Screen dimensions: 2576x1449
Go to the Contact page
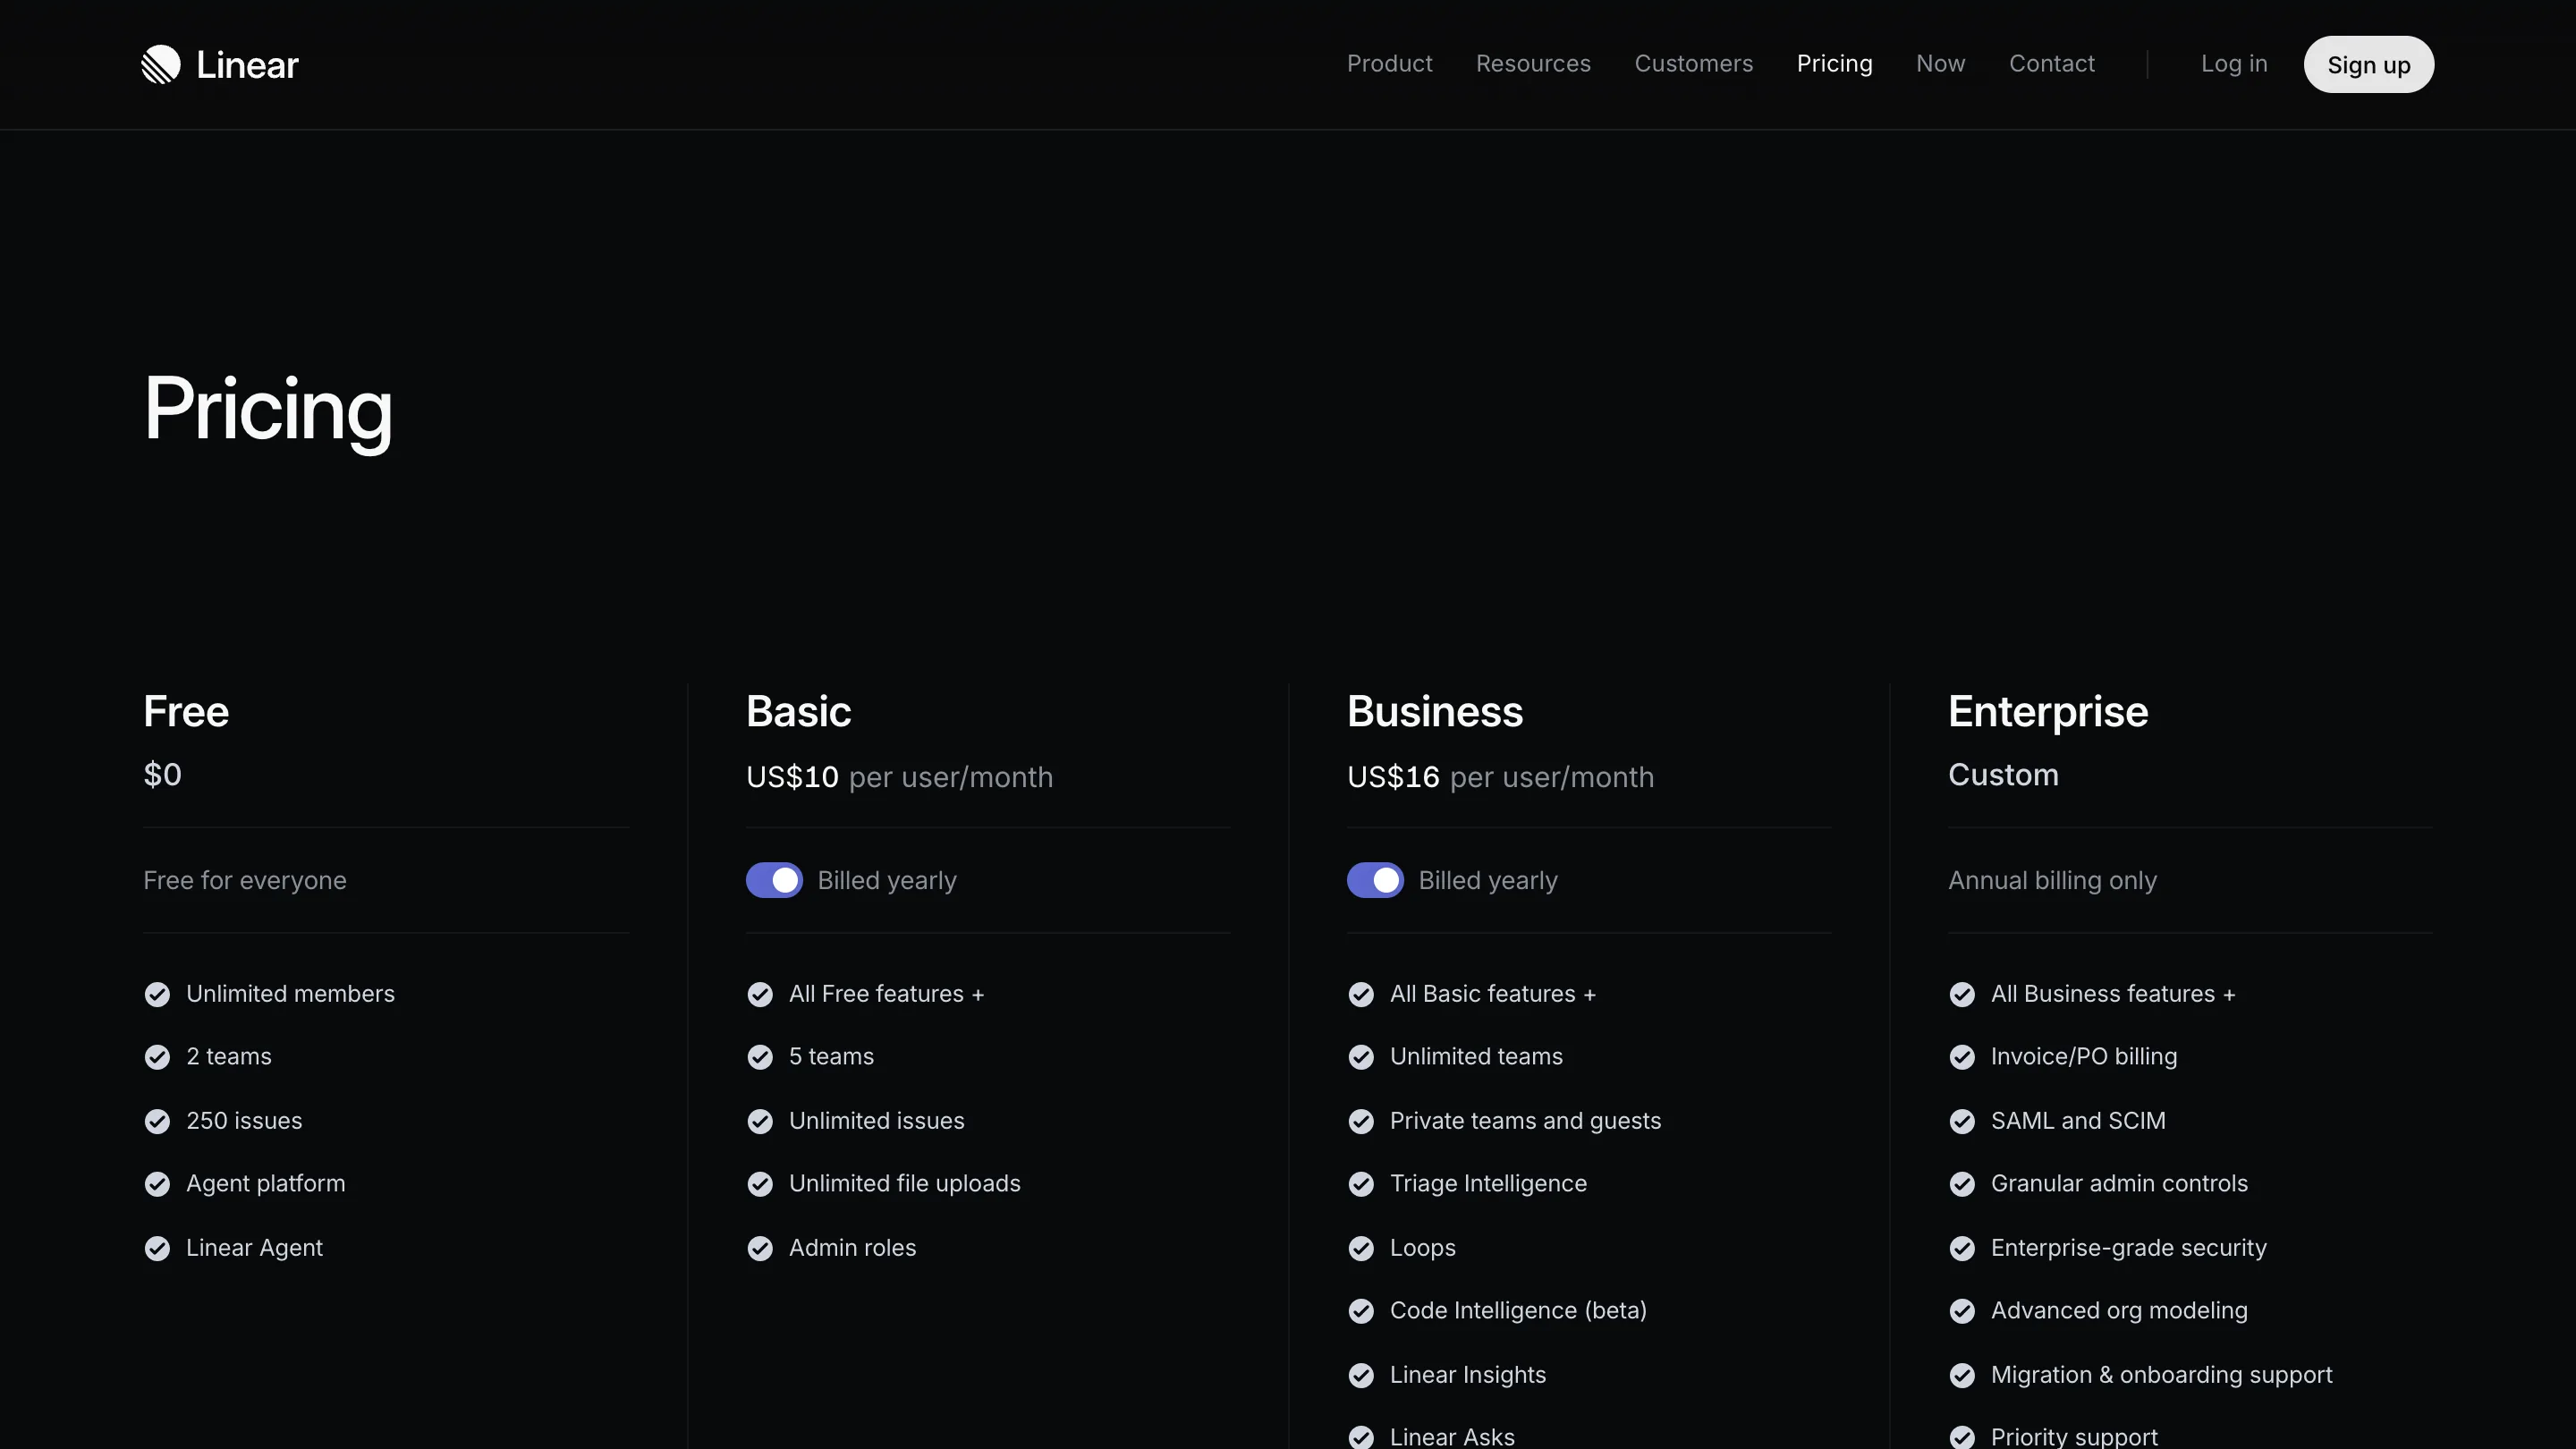point(2051,63)
